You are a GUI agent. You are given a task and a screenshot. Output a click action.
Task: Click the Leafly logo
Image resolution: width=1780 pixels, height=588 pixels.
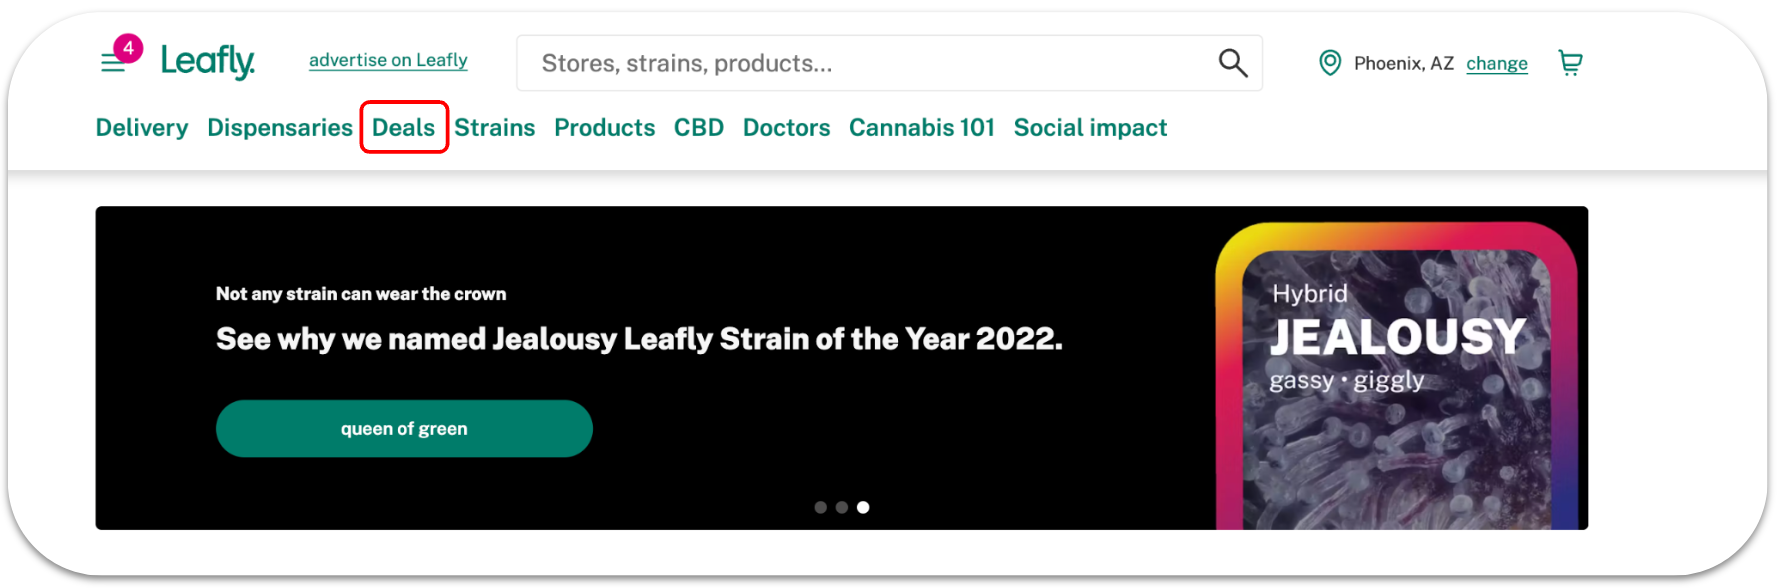pyautogui.click(x=208, y=62)
